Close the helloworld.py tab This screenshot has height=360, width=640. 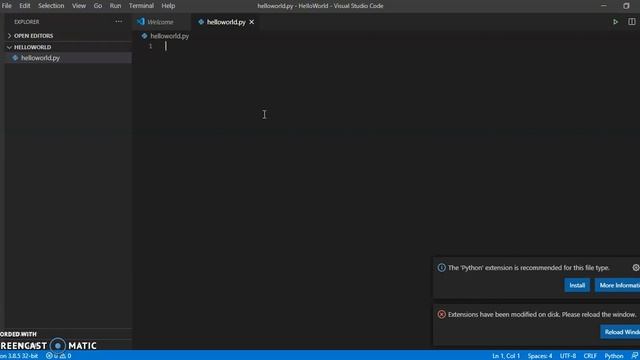click(252, 22)
